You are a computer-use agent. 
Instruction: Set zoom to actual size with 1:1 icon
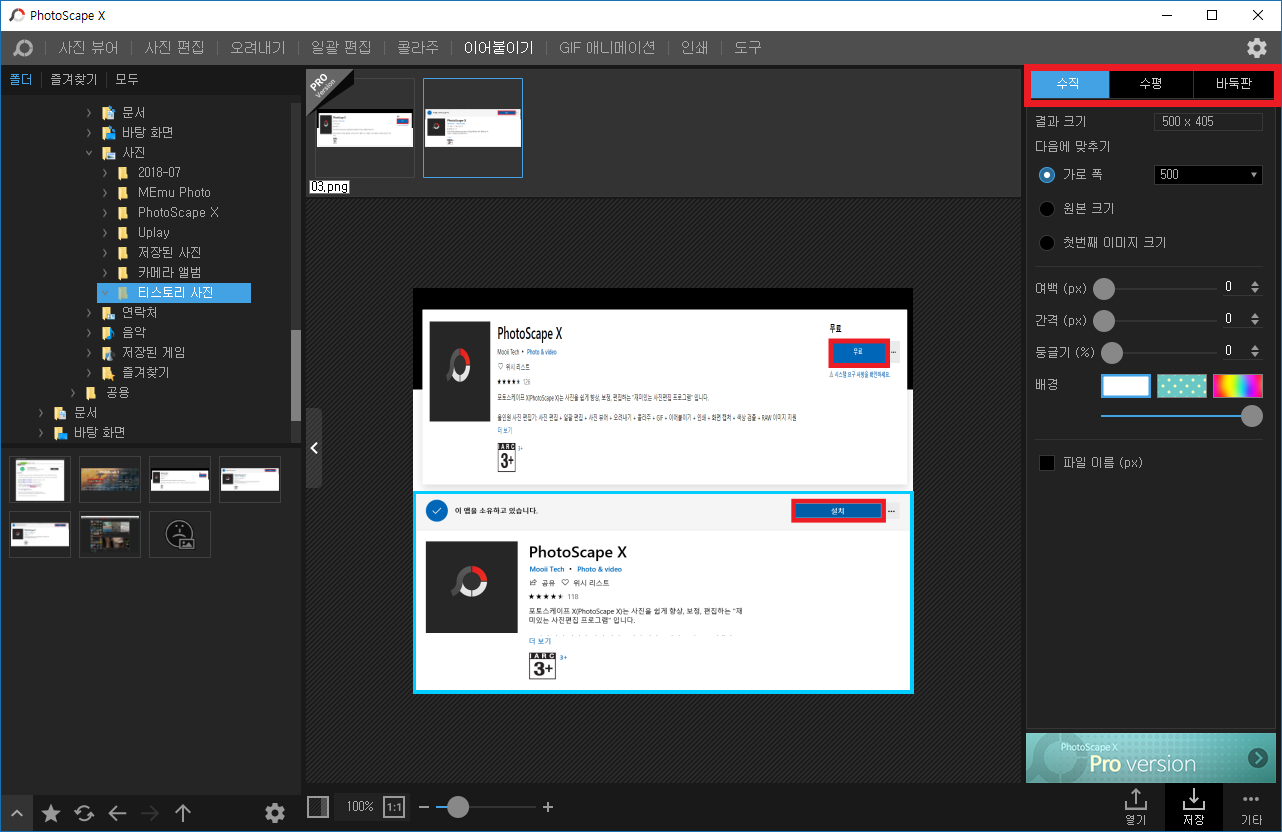[x=394, y=806]
